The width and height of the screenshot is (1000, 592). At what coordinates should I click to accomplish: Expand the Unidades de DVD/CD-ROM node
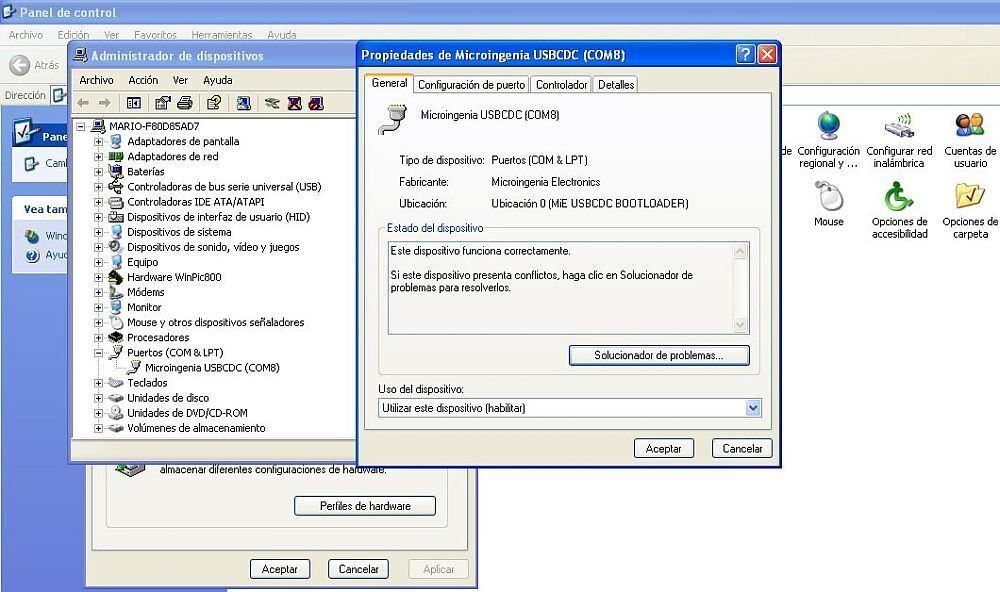point(98,413)
